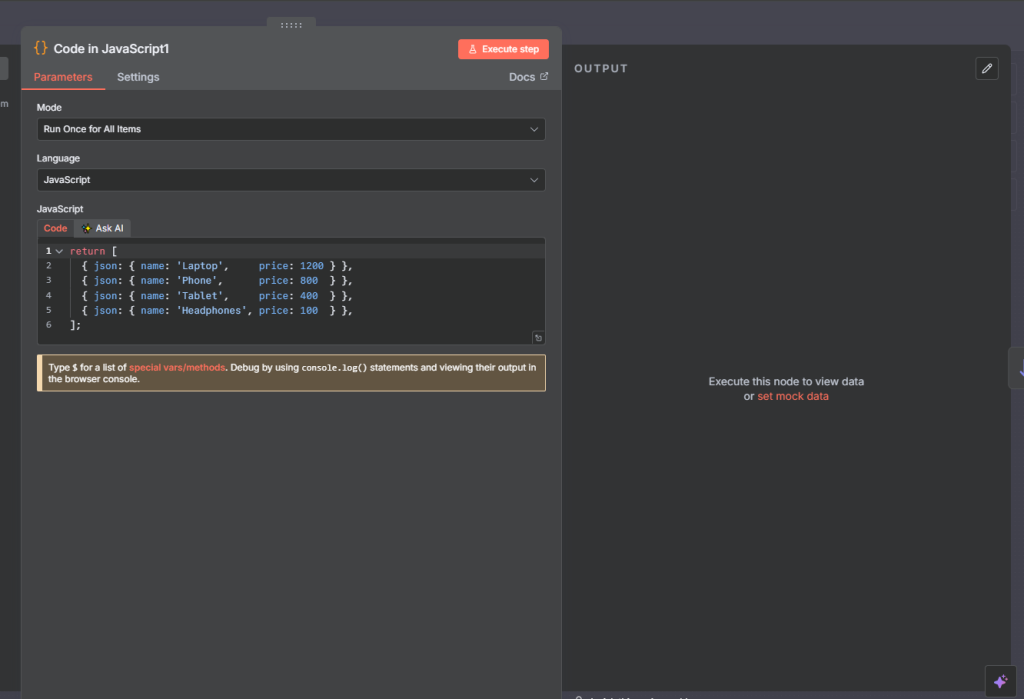Open the AI assistant sparkle button

click(1000, 681)
